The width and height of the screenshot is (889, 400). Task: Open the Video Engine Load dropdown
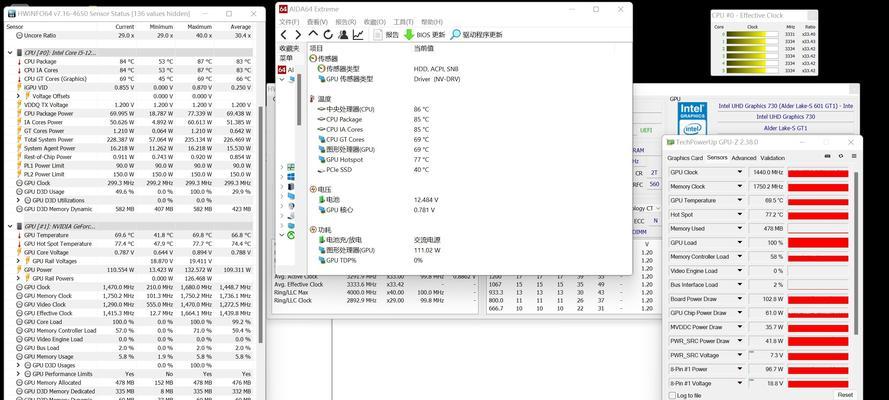(740, 271)
